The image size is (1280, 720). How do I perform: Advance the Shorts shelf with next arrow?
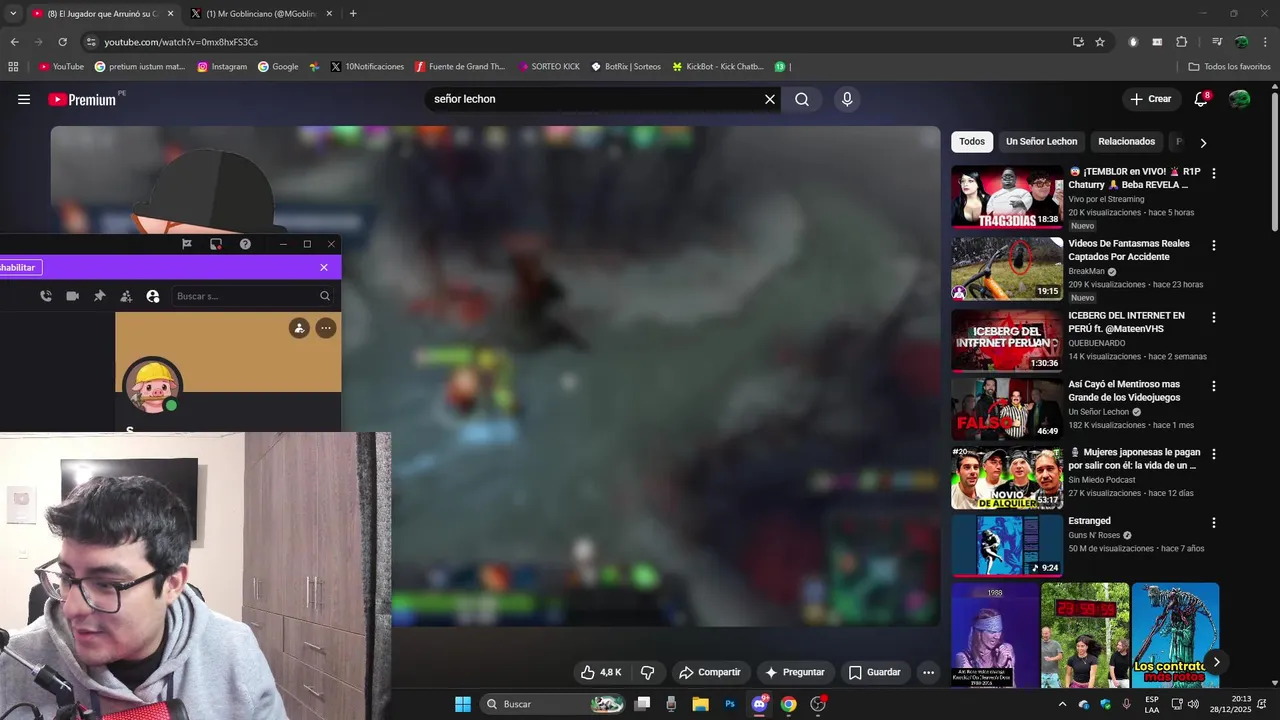1216,662
